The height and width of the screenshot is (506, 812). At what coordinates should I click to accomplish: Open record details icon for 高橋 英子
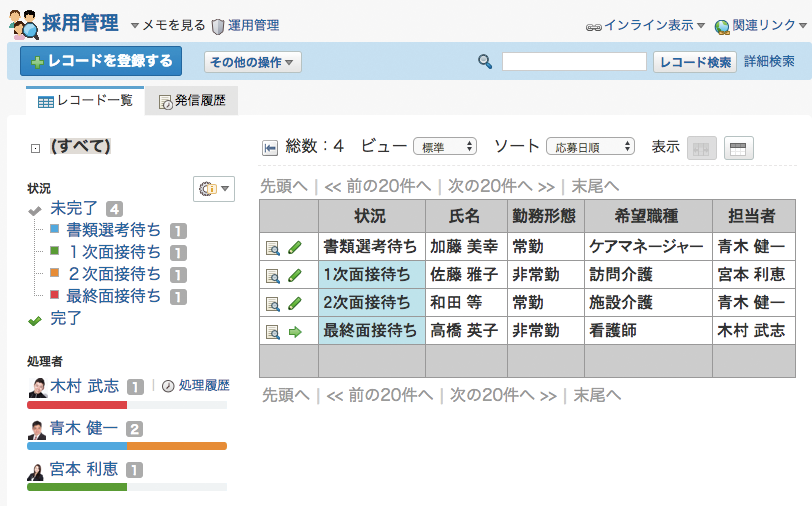[273, 332]
